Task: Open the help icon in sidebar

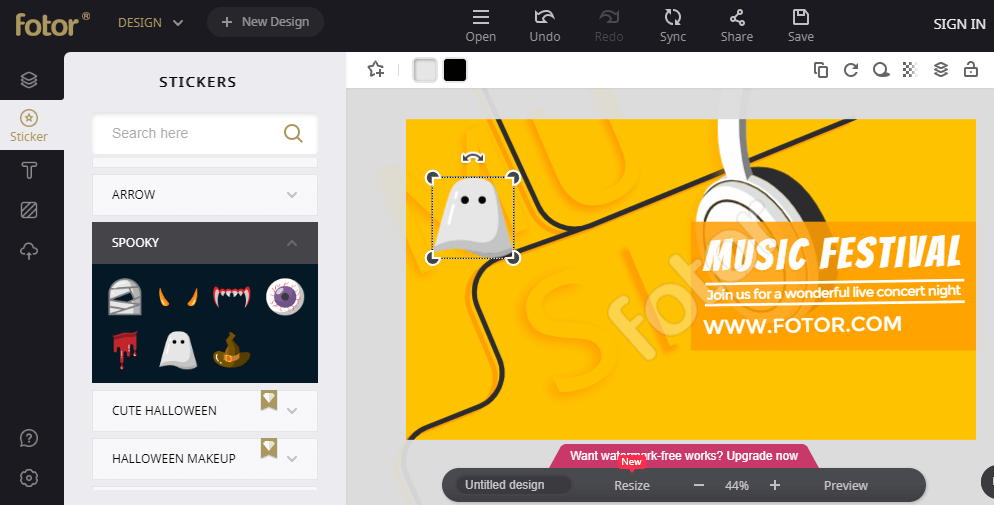Action: [29, 438]
